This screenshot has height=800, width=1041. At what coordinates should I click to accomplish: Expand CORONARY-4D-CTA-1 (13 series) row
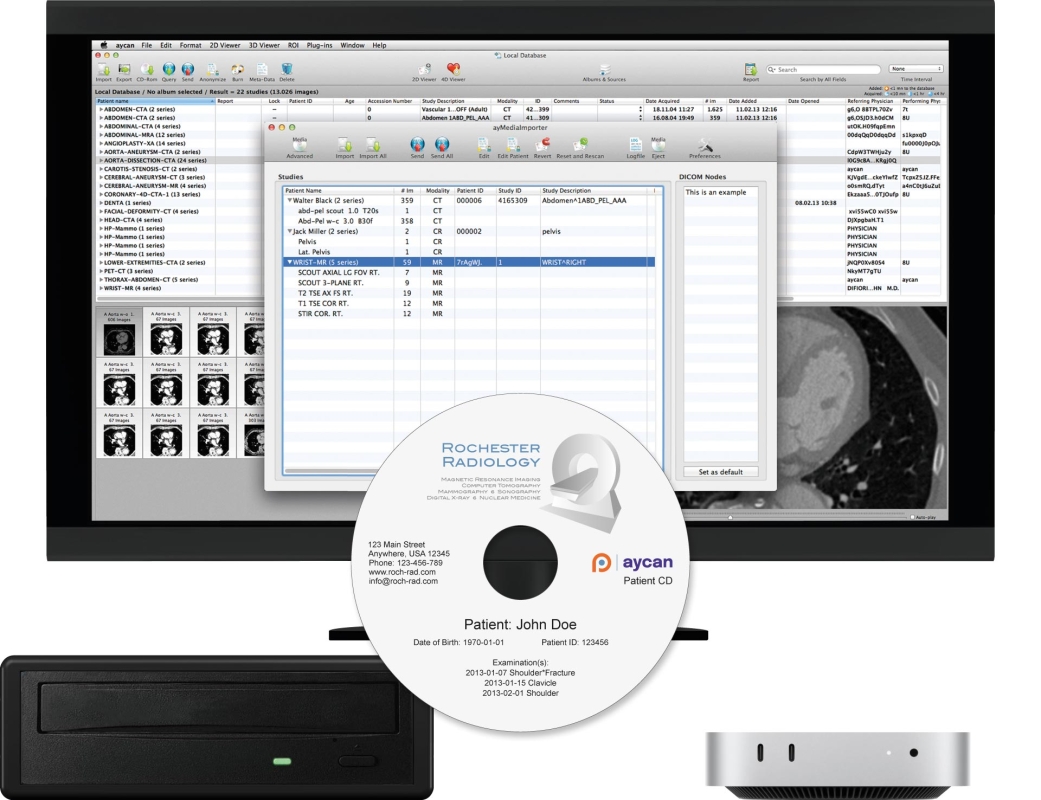click(101, 195)
